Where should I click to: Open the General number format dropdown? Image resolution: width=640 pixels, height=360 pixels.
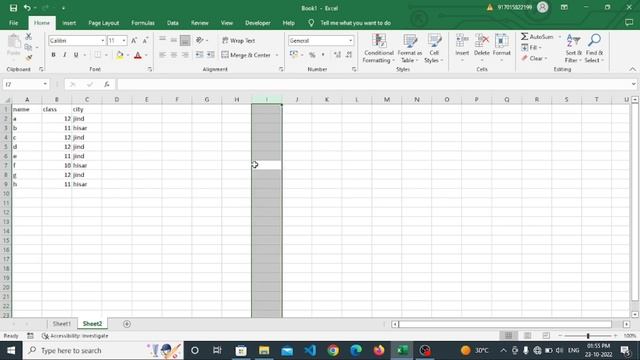coord(350,40)
